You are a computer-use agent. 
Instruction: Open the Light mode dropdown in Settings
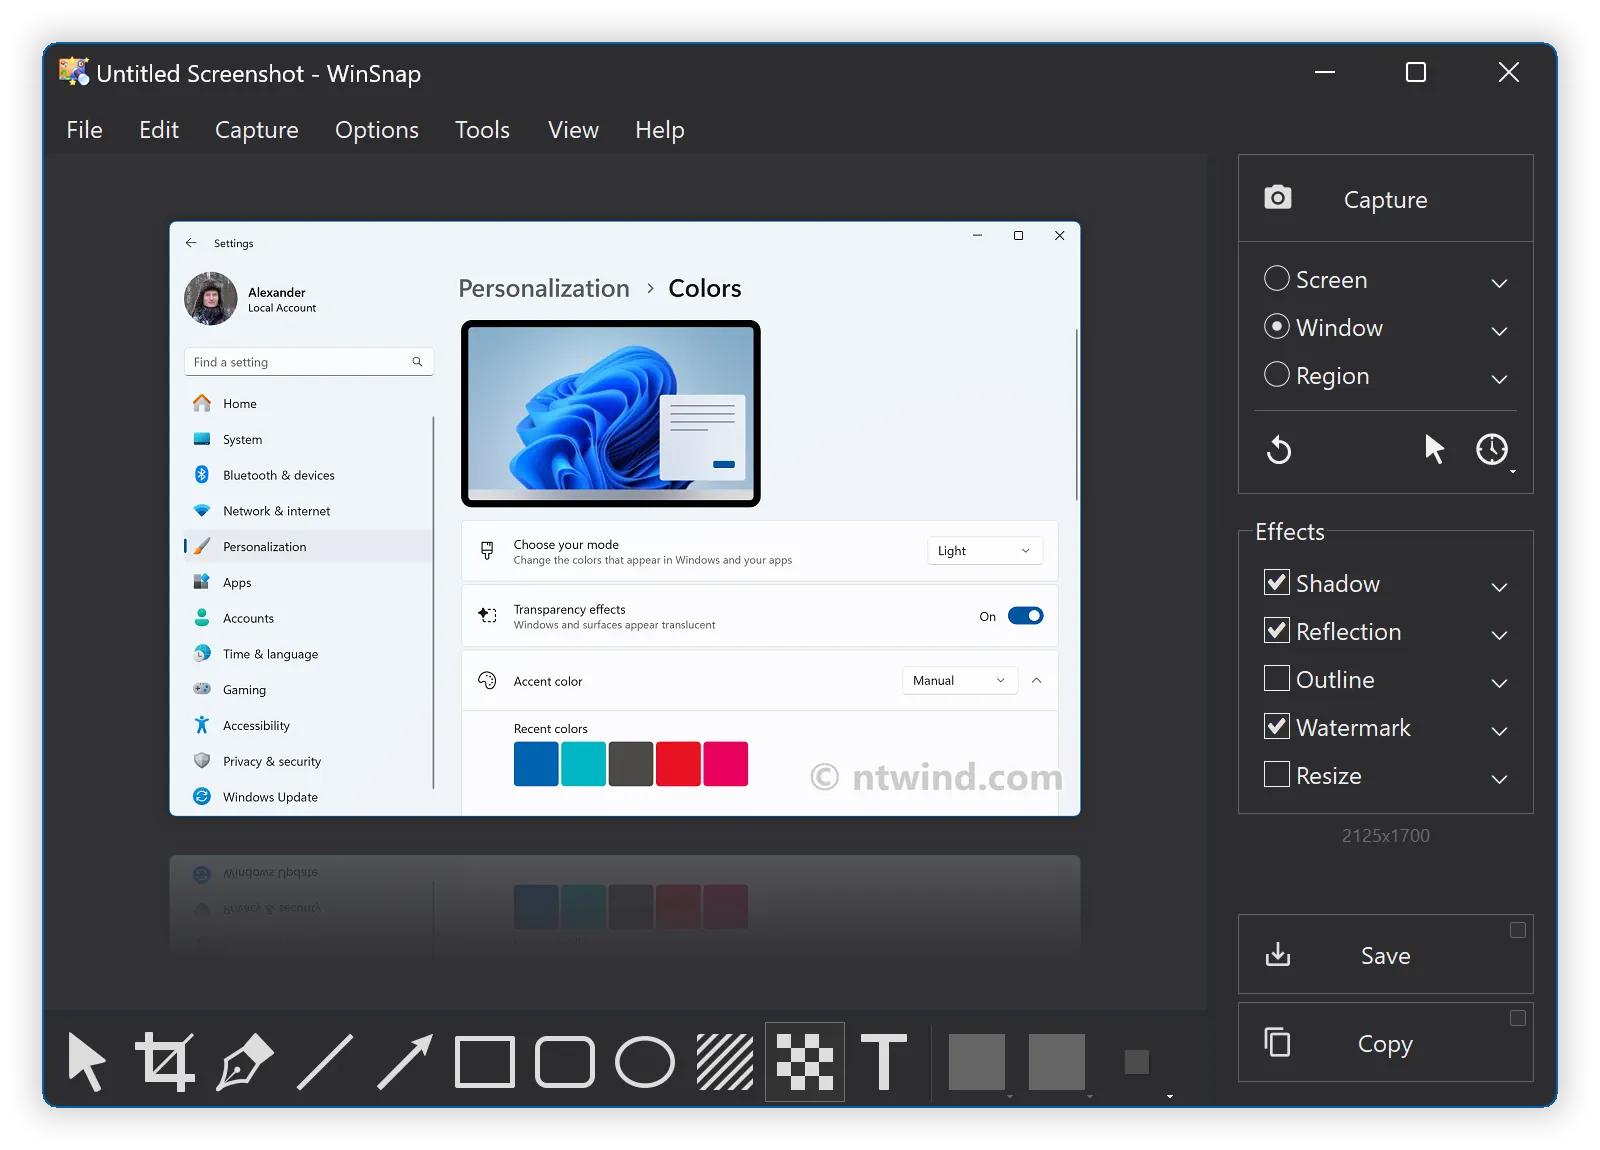click(x=985, y=551)
